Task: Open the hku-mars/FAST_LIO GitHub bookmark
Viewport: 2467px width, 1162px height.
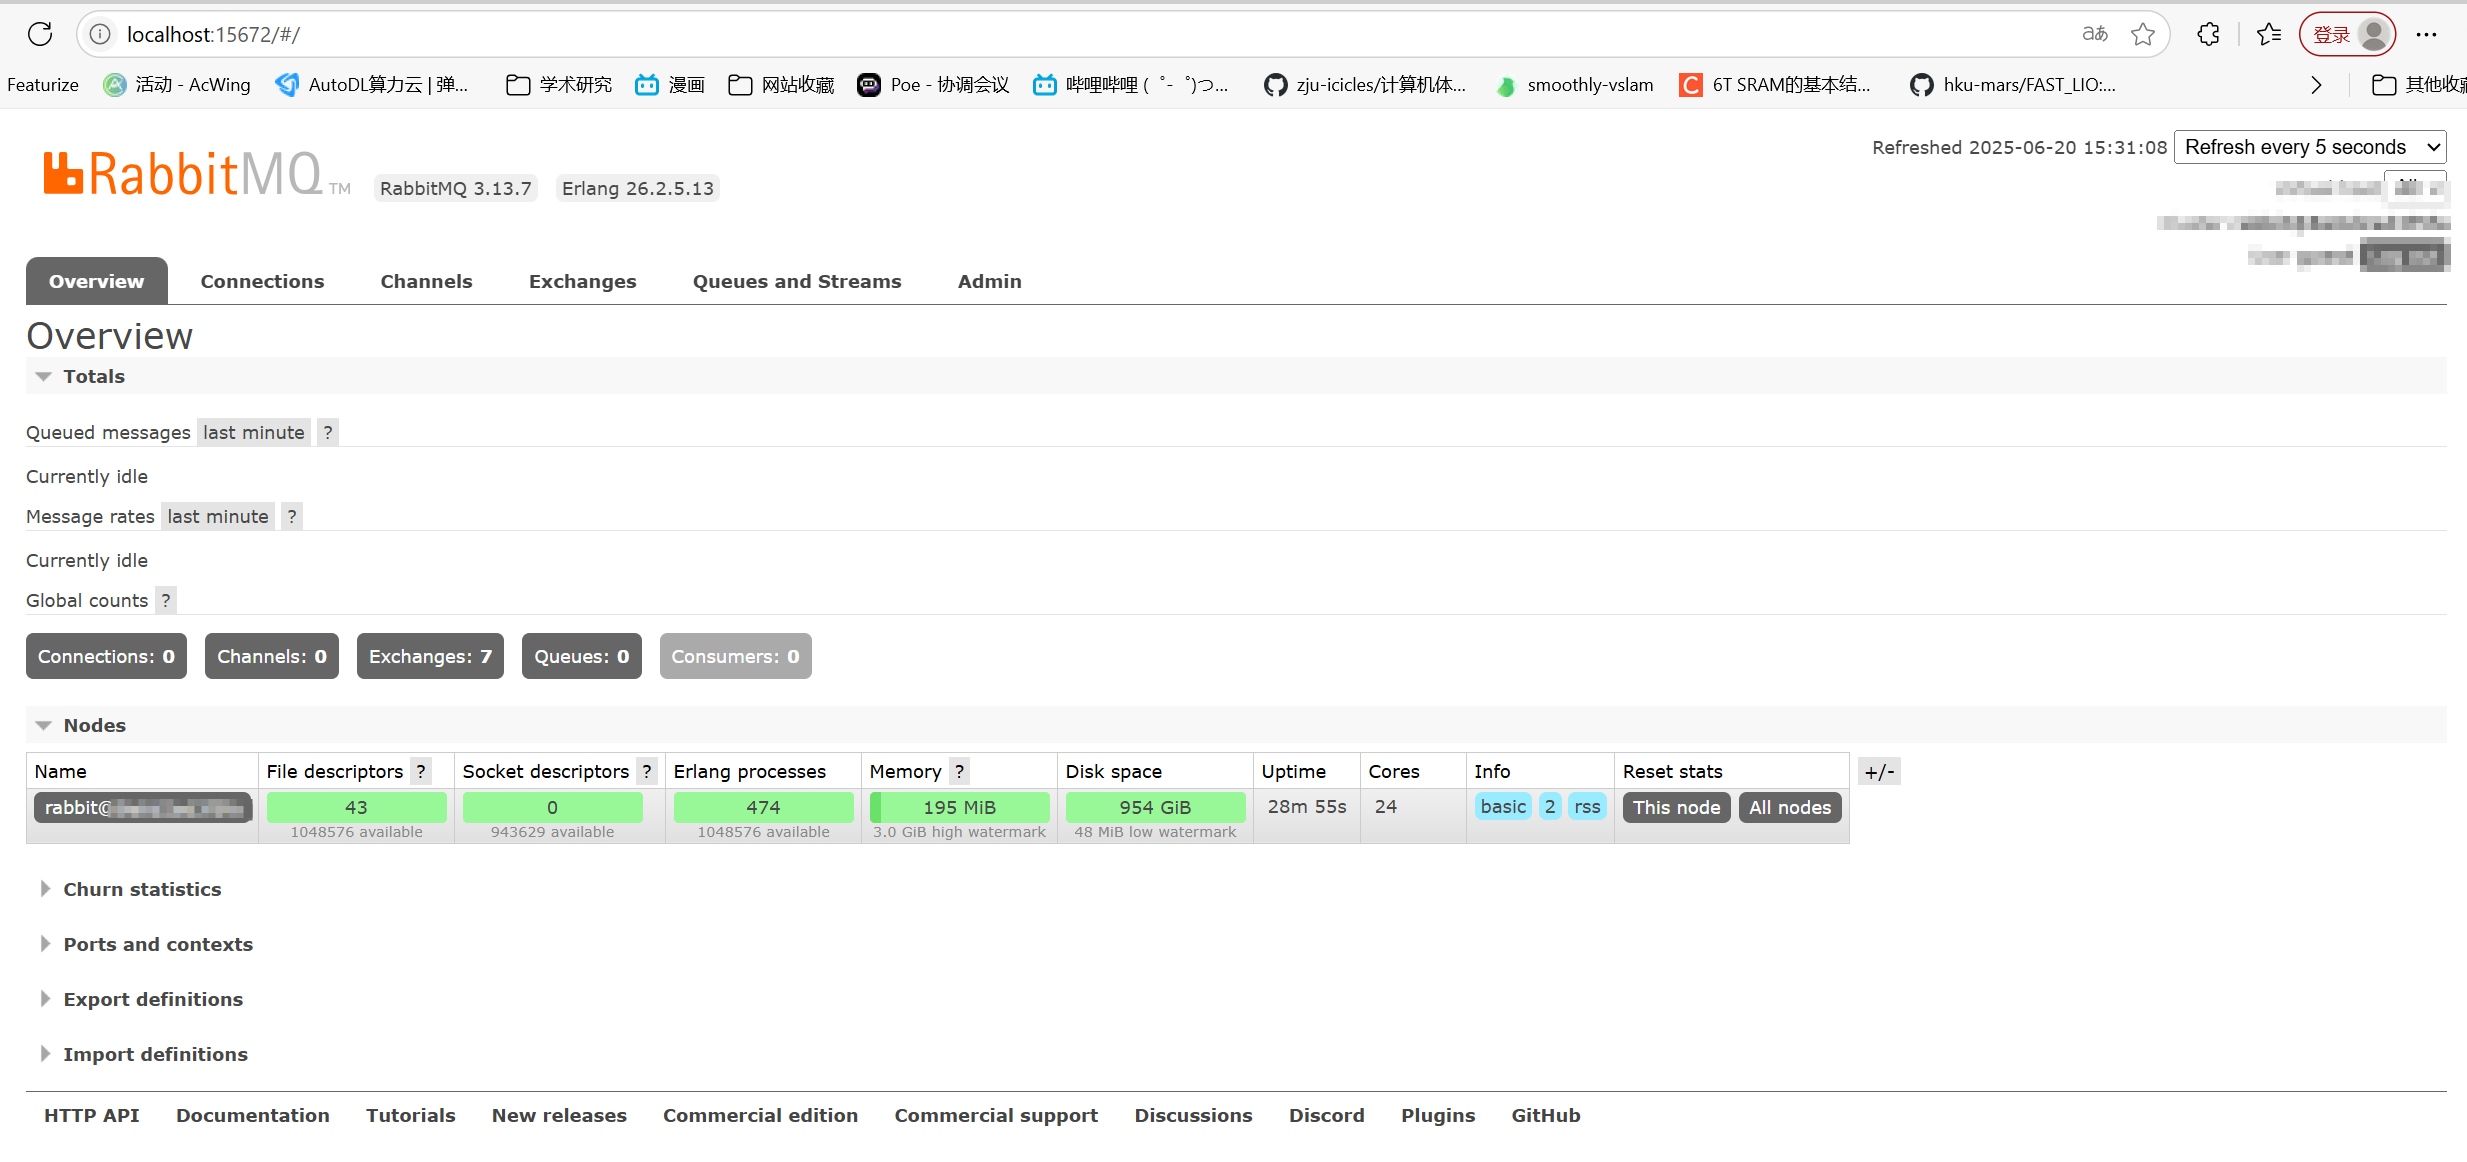Action: coord(2010,85)
